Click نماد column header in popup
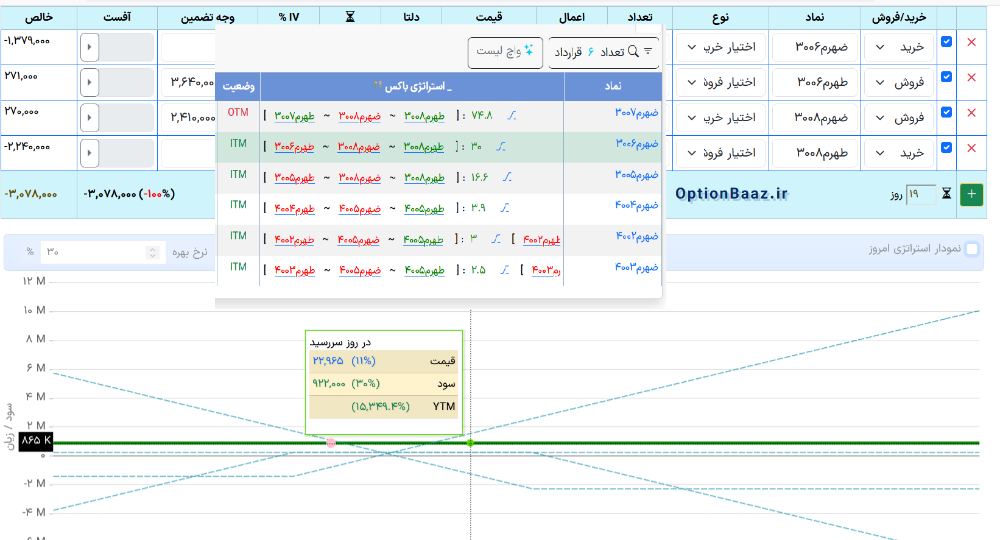 [x=612, y=86]
